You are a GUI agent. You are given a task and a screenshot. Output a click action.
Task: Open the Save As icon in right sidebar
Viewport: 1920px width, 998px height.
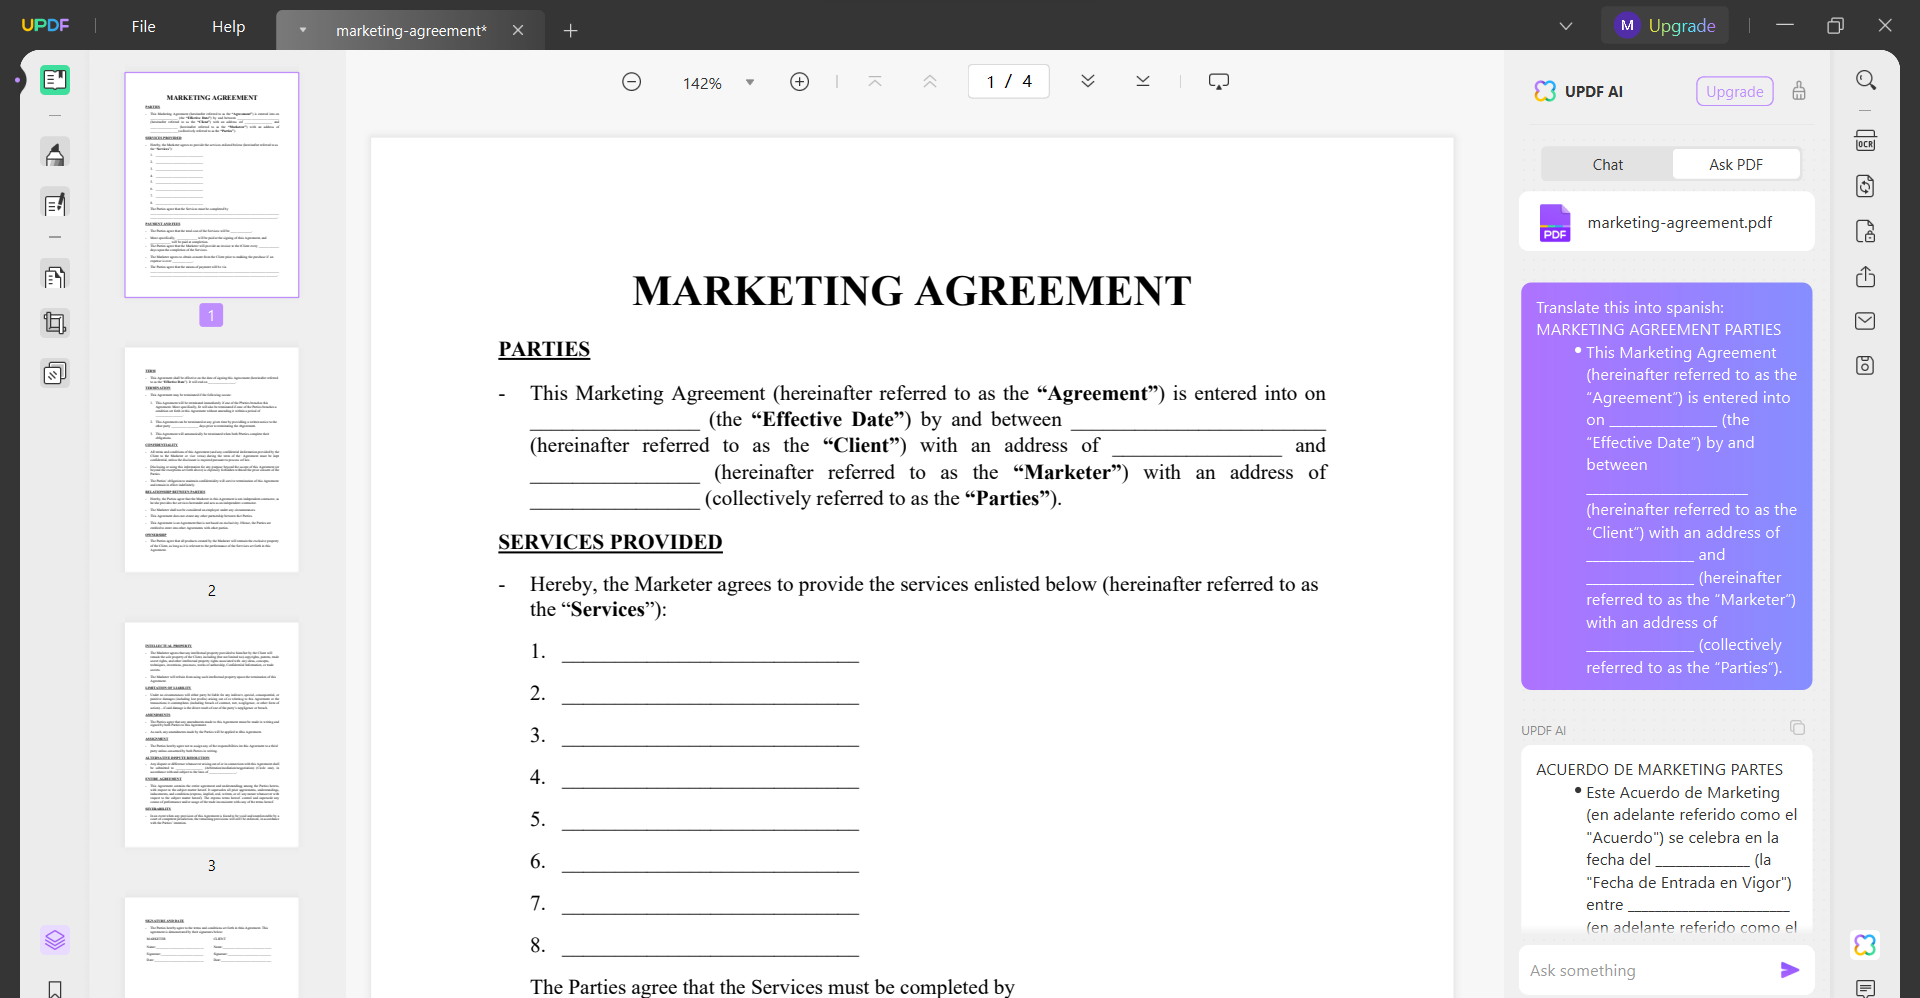(1866, 365)
